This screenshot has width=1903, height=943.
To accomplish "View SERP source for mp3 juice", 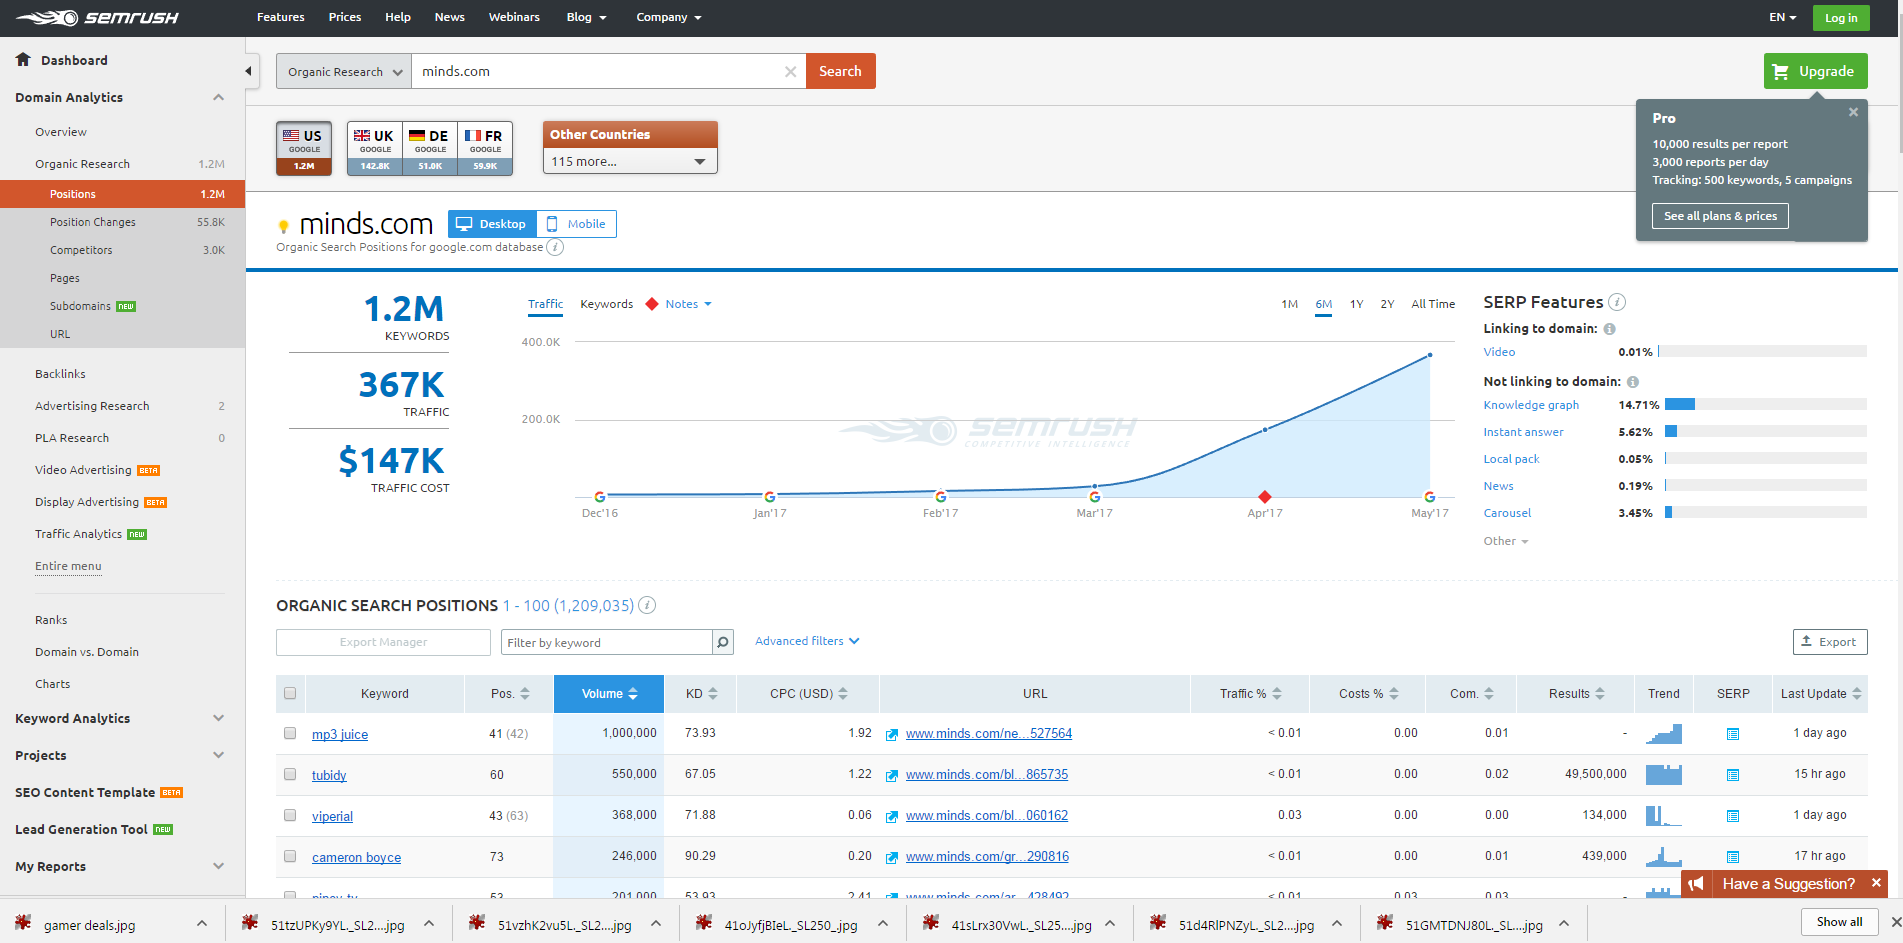I will point(1733,734).
